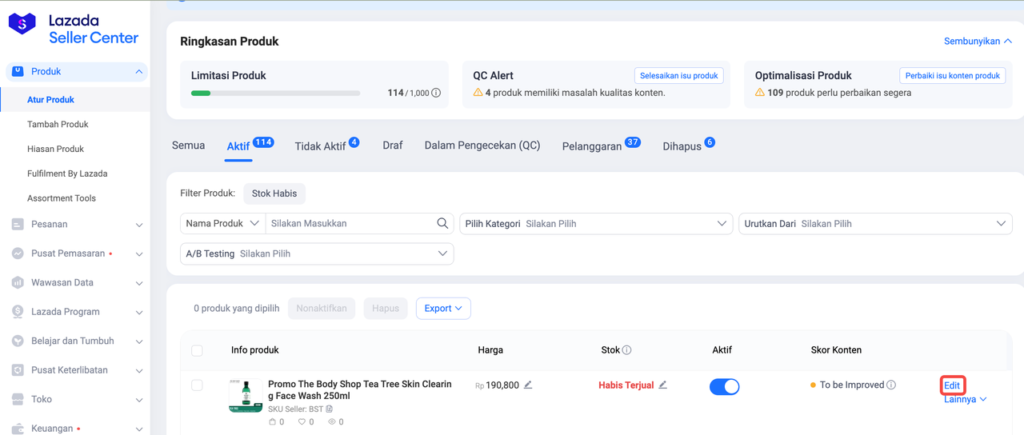Viewport: 1024px width, 435px height.
Task: Click the Selesaikan isu produk button
Action: coord(679,76)
